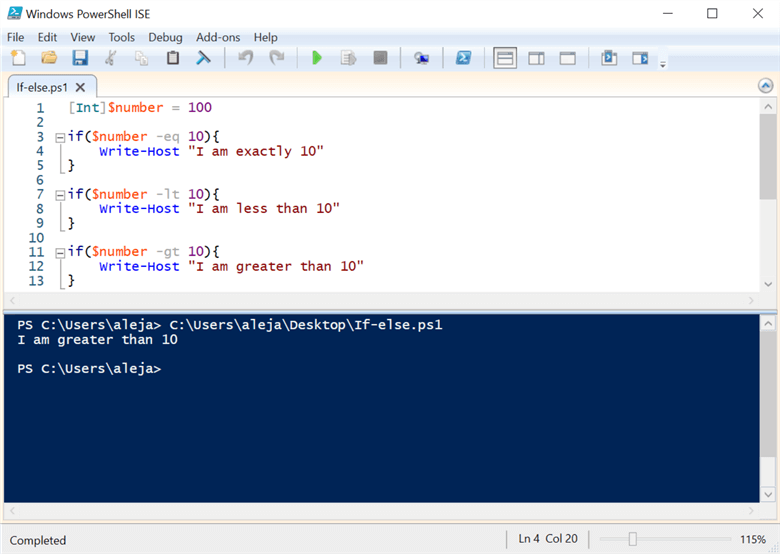This screenshot has width=780, height=554.
Task: Click the -eq operator on line 3
Action: [x=168, y=137]
